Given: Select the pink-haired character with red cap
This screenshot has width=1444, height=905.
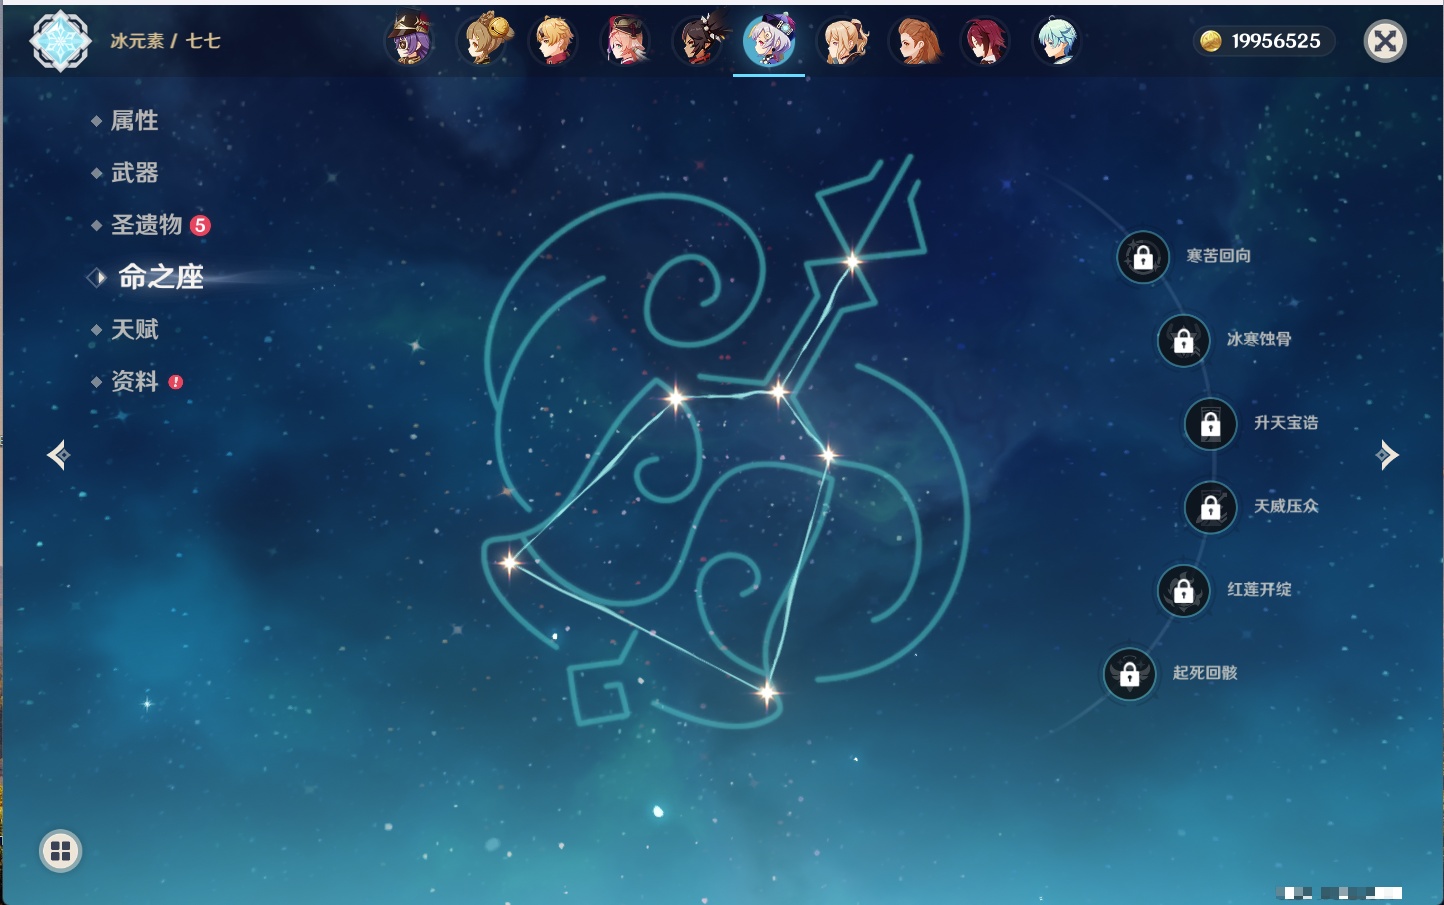Looking at the screenshot, I should tap(627, 41).
